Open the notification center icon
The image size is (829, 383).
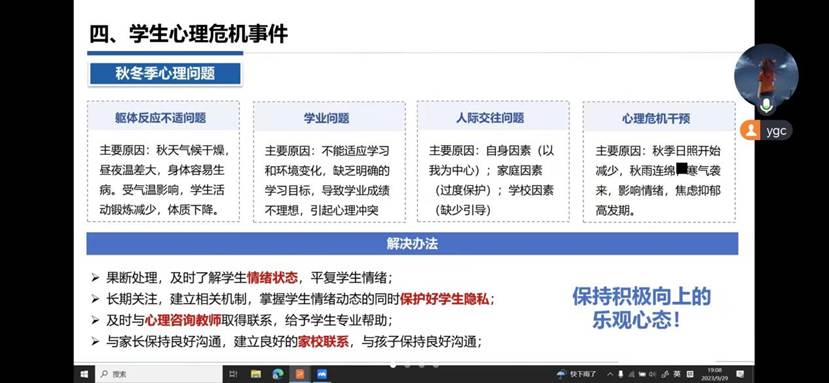tap(740, 374)
